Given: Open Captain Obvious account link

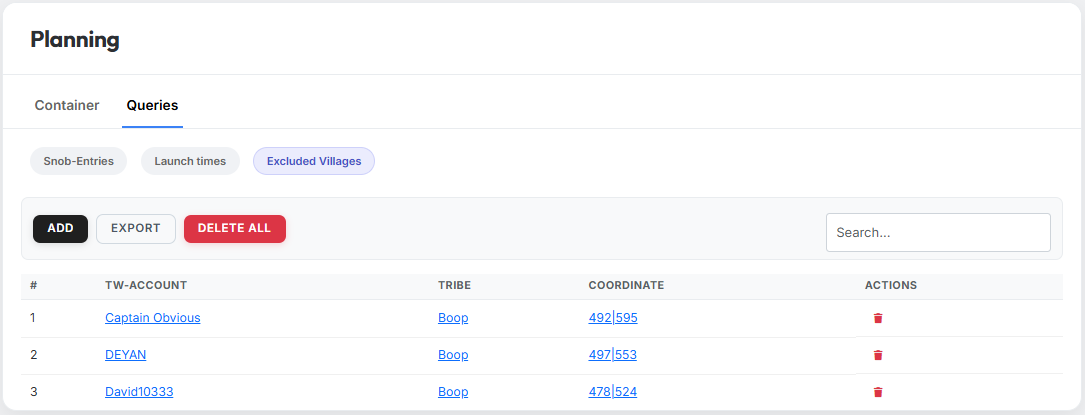Looking at the screenshot, I should click(153, 318).
